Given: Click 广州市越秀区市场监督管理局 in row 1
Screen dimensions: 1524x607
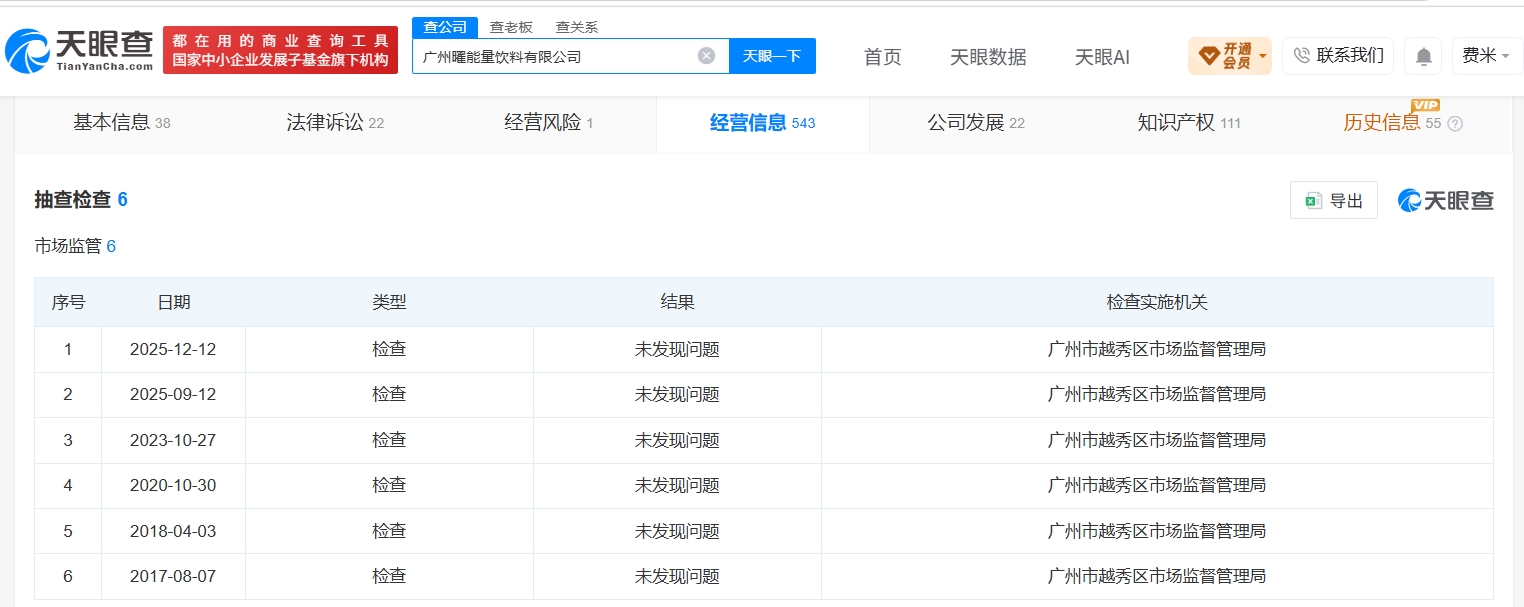Looking at the screenshot, I should click(x=1157, y=349).
